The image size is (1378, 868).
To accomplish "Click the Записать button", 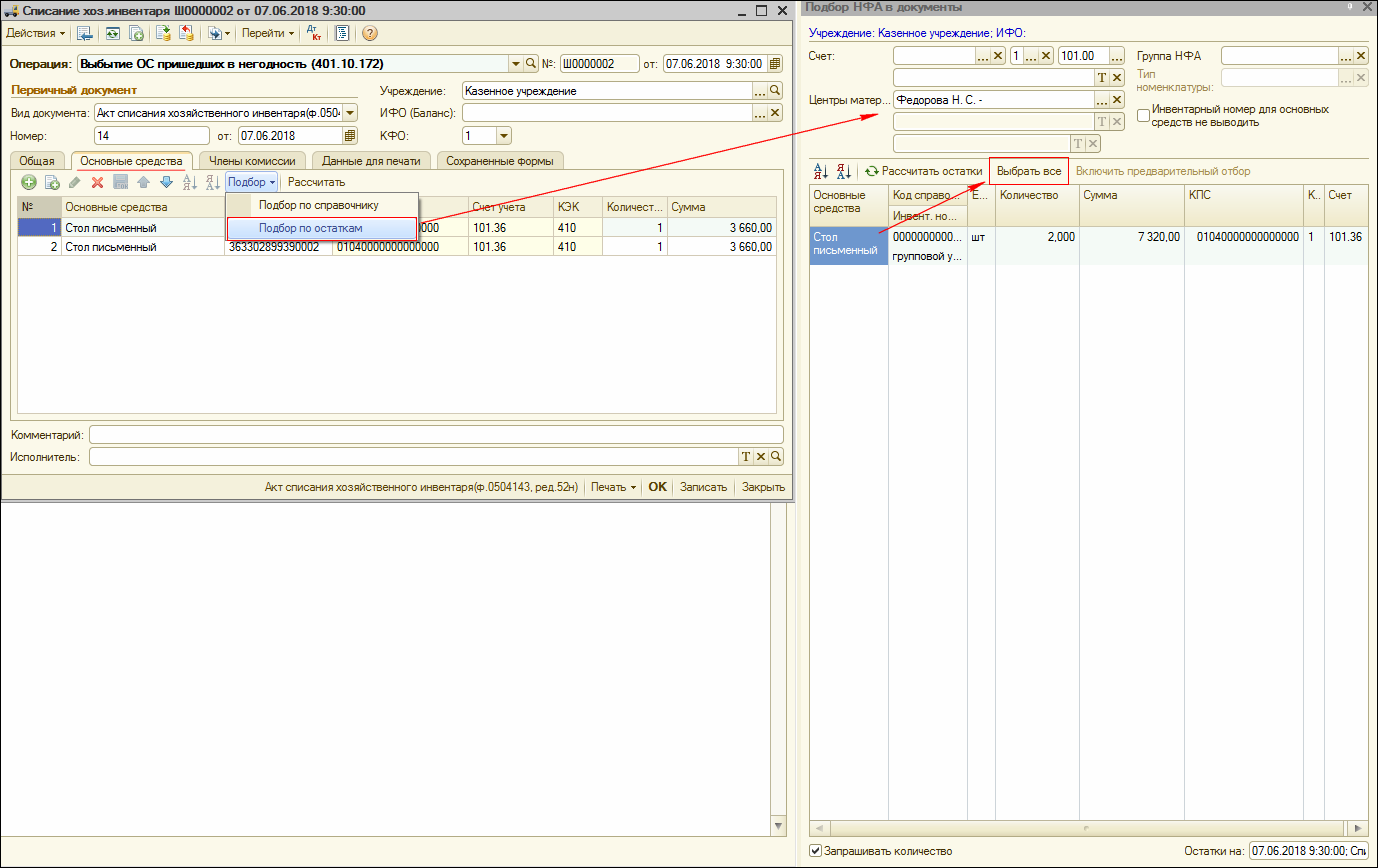I will [x=703, y=487].
